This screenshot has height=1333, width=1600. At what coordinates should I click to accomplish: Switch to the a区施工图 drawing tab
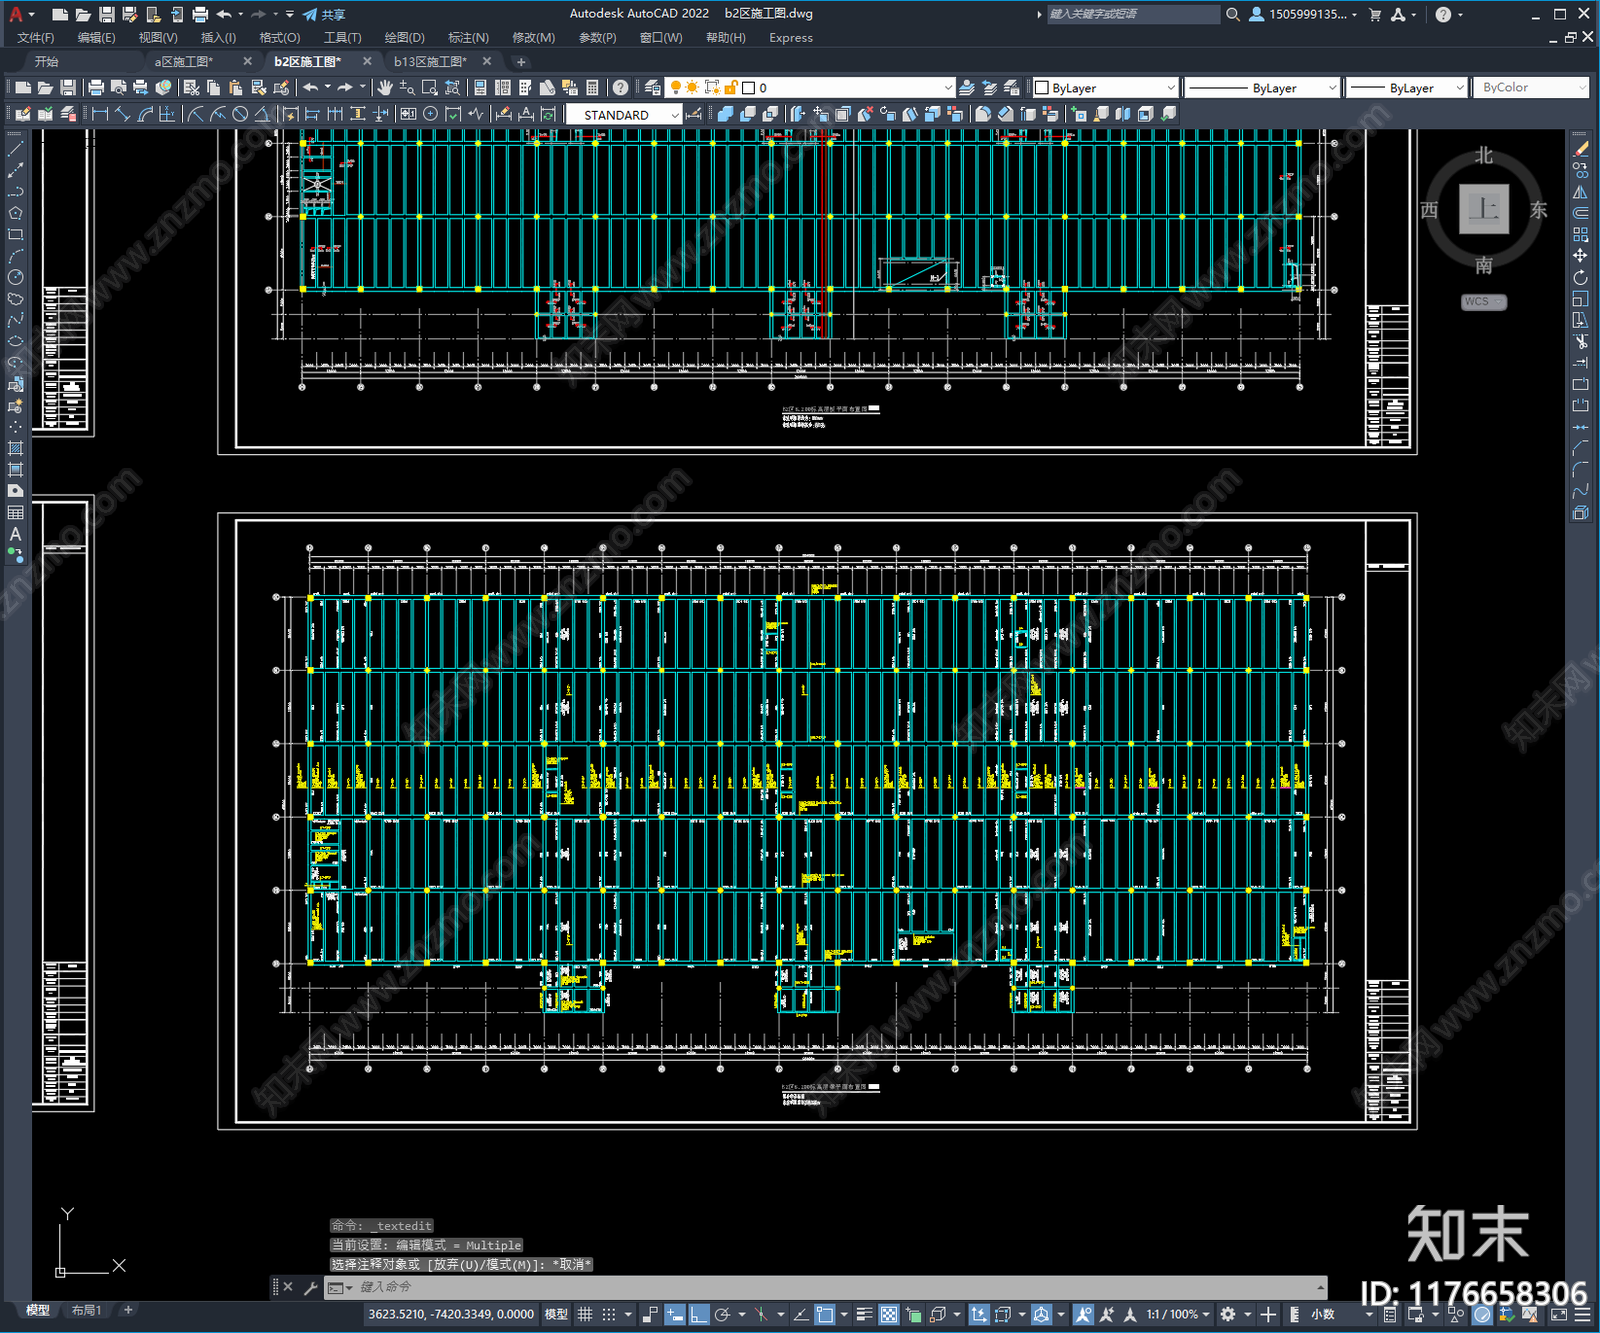click(184, 62)
